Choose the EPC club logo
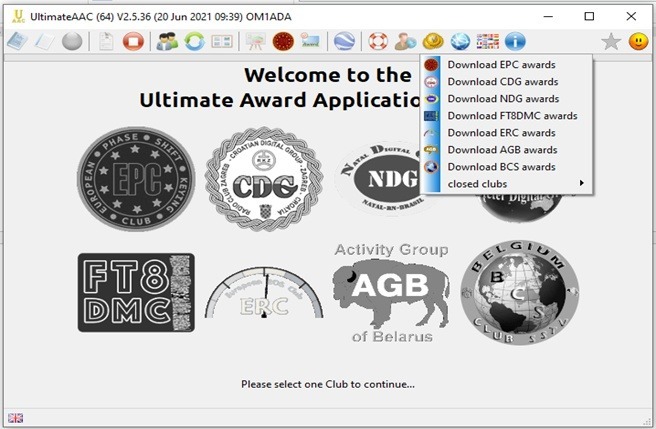The height and width of the screenshot is (429, 656). click(x=136, y=179)
